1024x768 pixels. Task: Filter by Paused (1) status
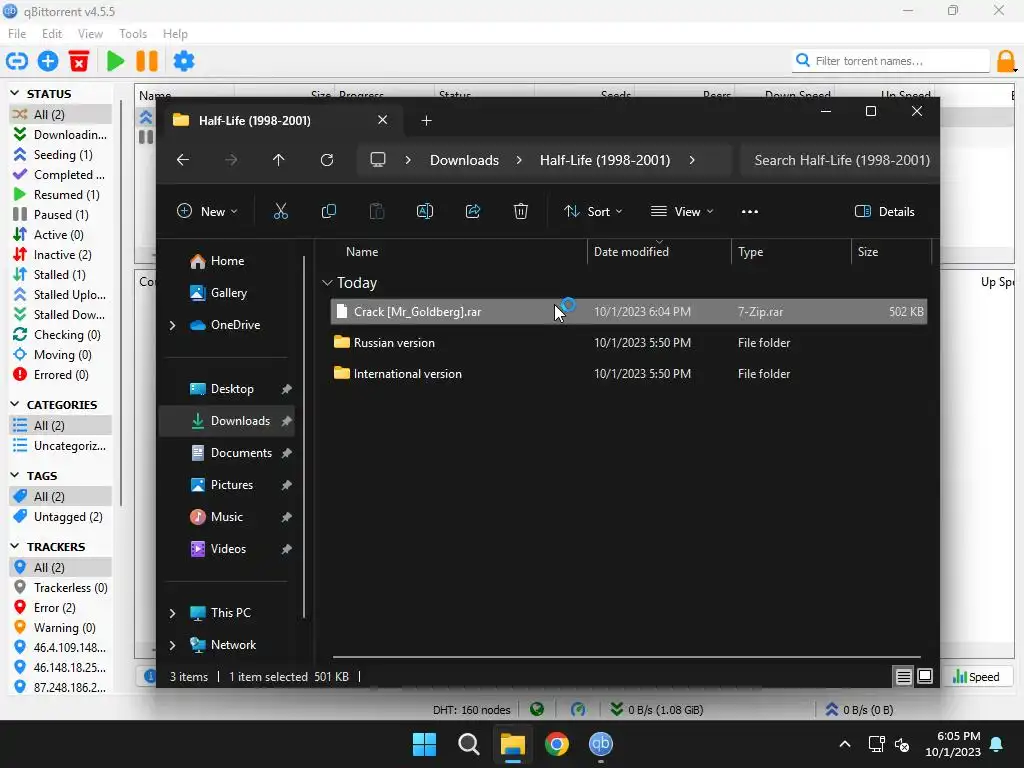(x=60, y=214)
